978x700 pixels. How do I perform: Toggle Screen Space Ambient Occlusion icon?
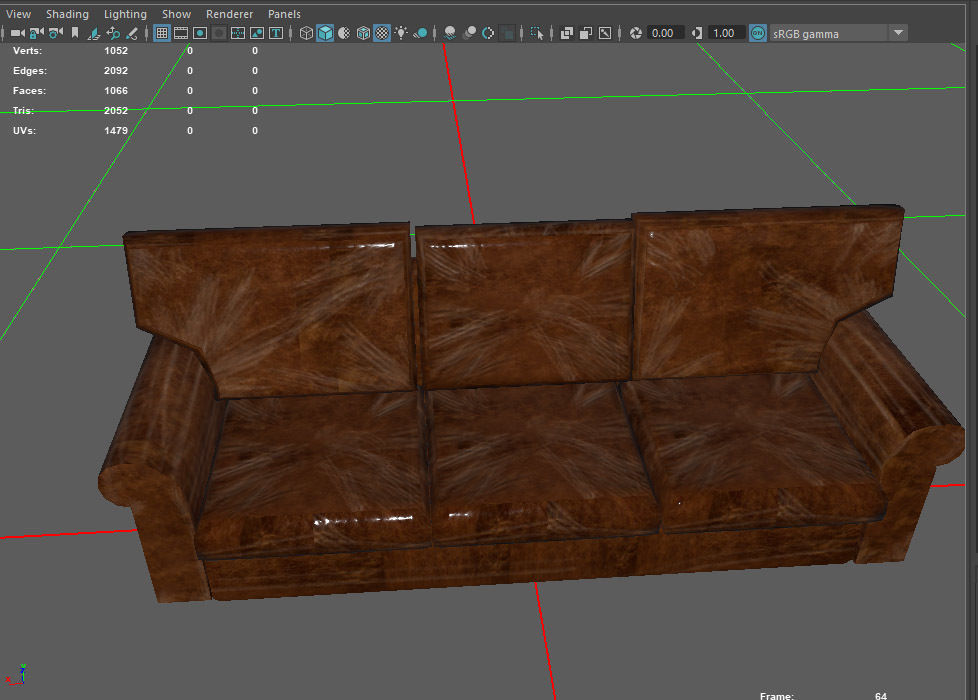[x=450, y=33]
